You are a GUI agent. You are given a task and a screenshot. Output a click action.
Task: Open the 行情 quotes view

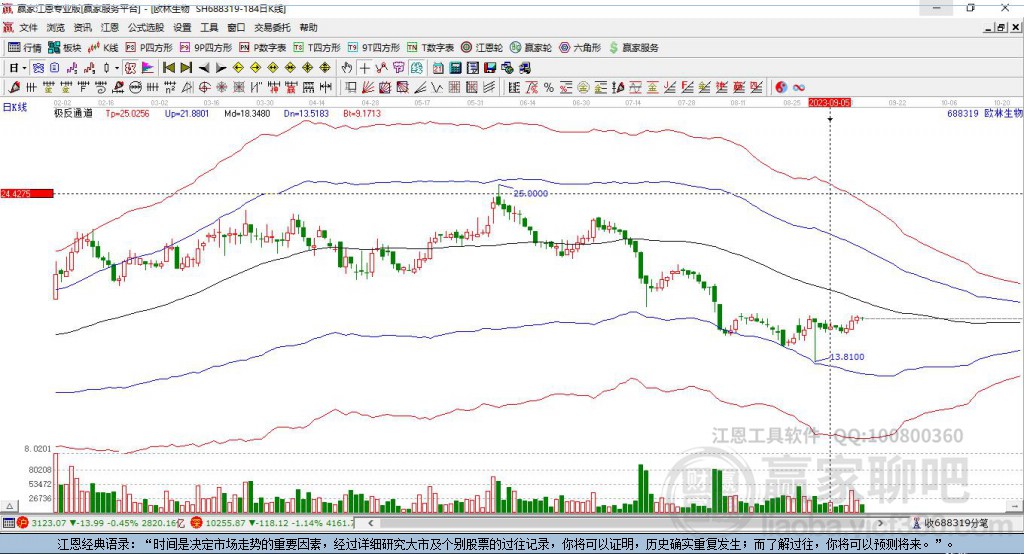click(x=24, y=48)
